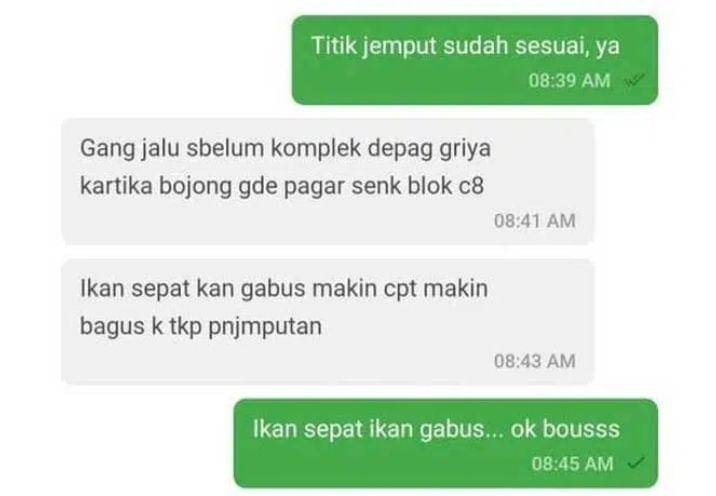Tap the 'Titik jemput sudah sesuai, ya' message
Screen dimensions: 716x496
(x=475, y=60)
